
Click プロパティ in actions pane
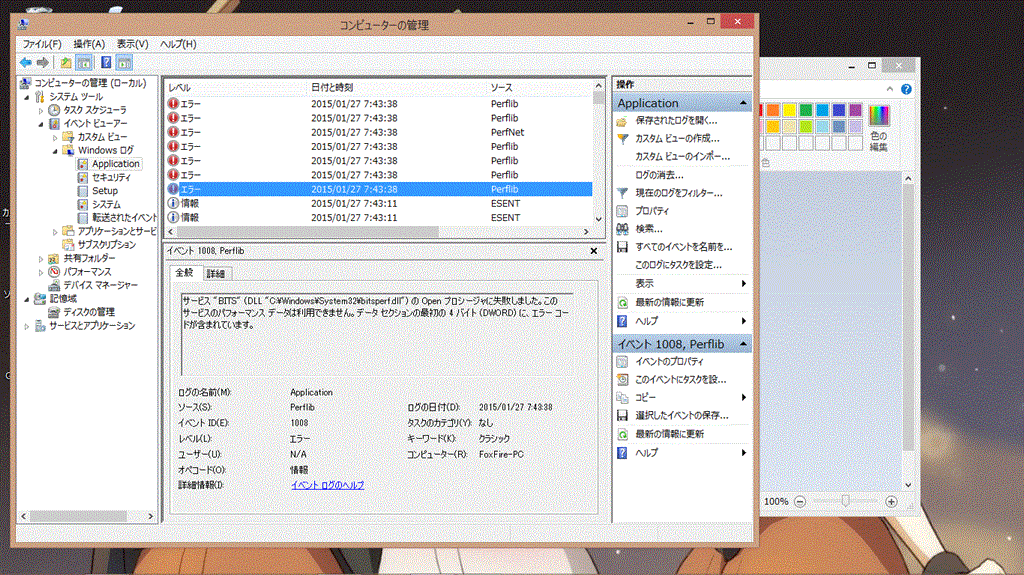point(652,211)
